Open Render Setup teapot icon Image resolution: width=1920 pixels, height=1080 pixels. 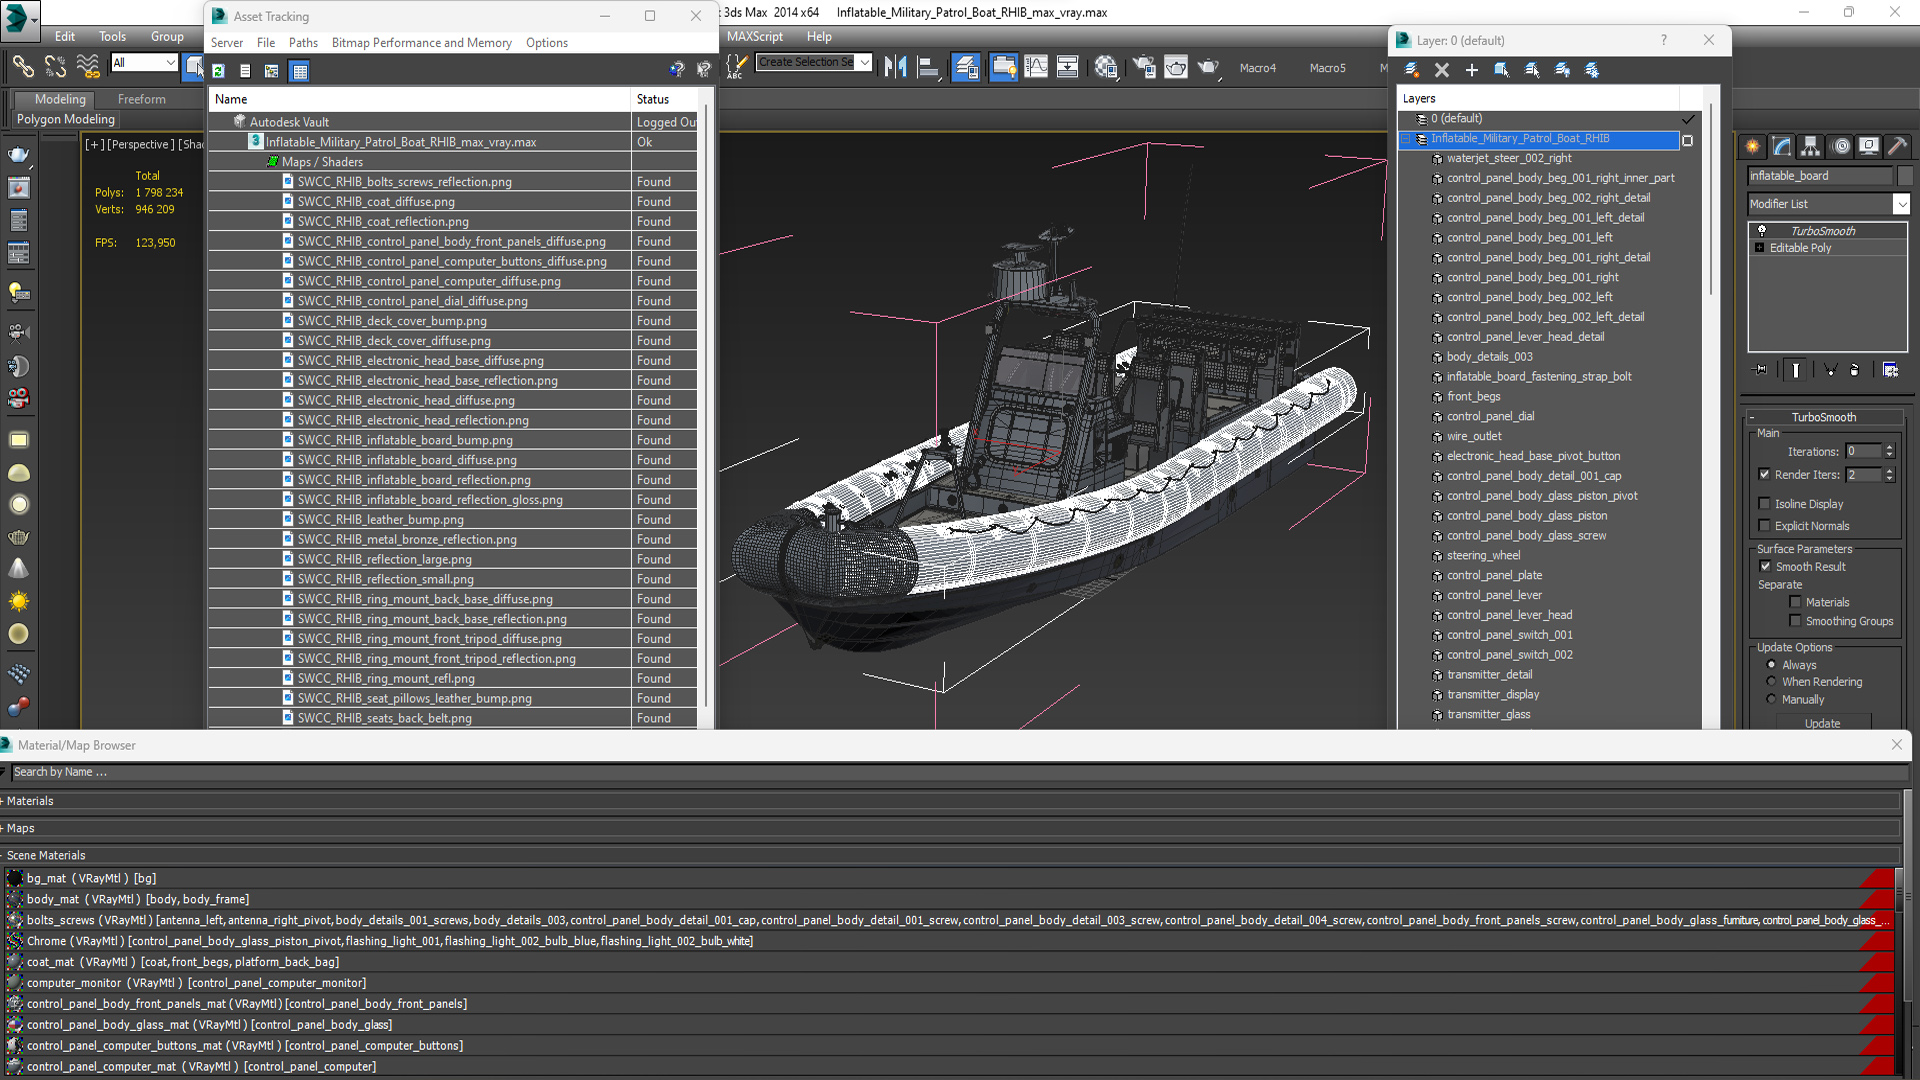tap(1143, 67)
